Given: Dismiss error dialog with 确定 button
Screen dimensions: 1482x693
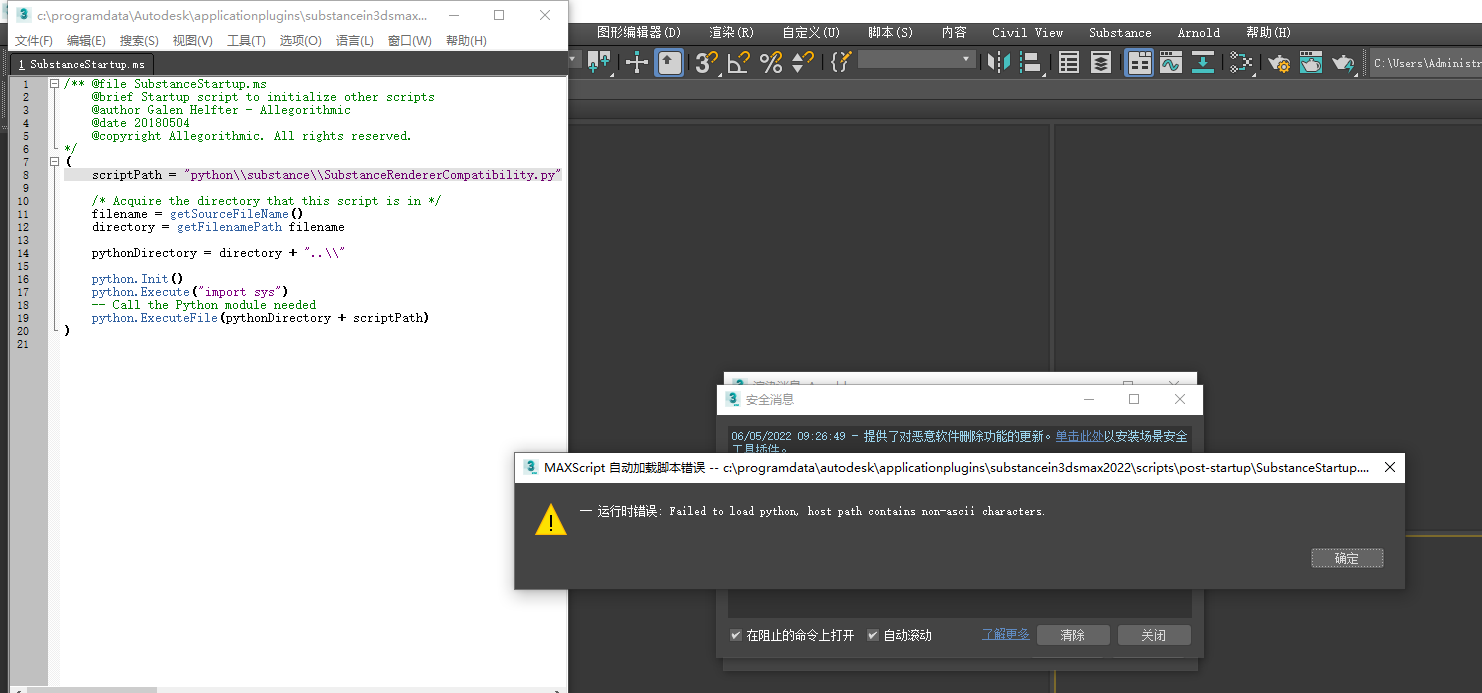Looking at the screenshot, I should pos(1347,558).
